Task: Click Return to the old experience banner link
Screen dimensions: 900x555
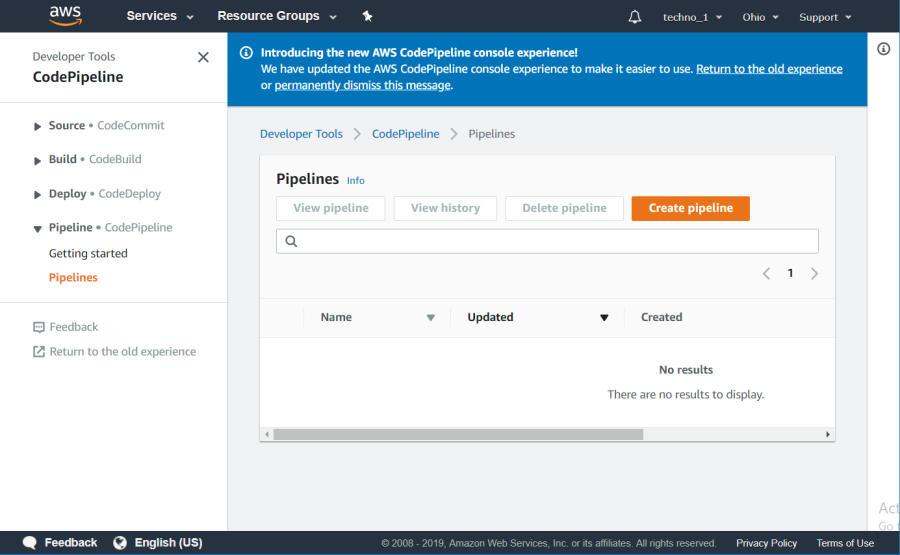Action: pyautogui.click(x=769, y=69)
